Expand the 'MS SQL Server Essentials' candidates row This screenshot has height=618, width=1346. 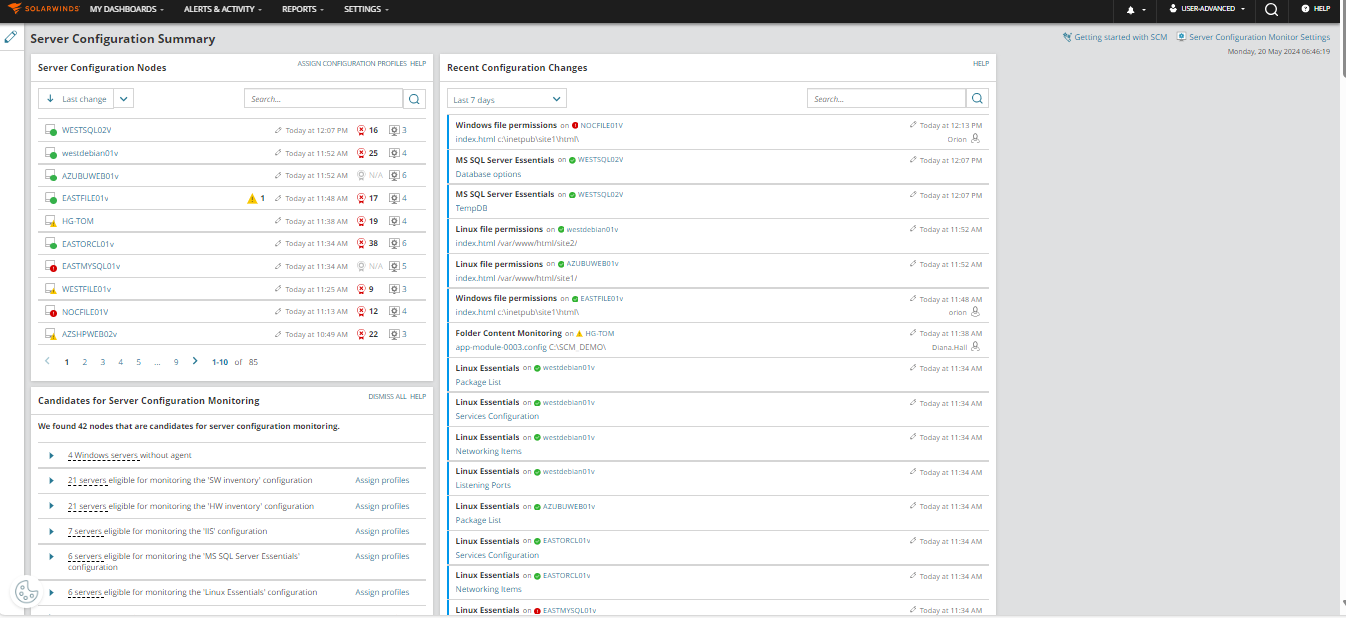tap(51, 556)
